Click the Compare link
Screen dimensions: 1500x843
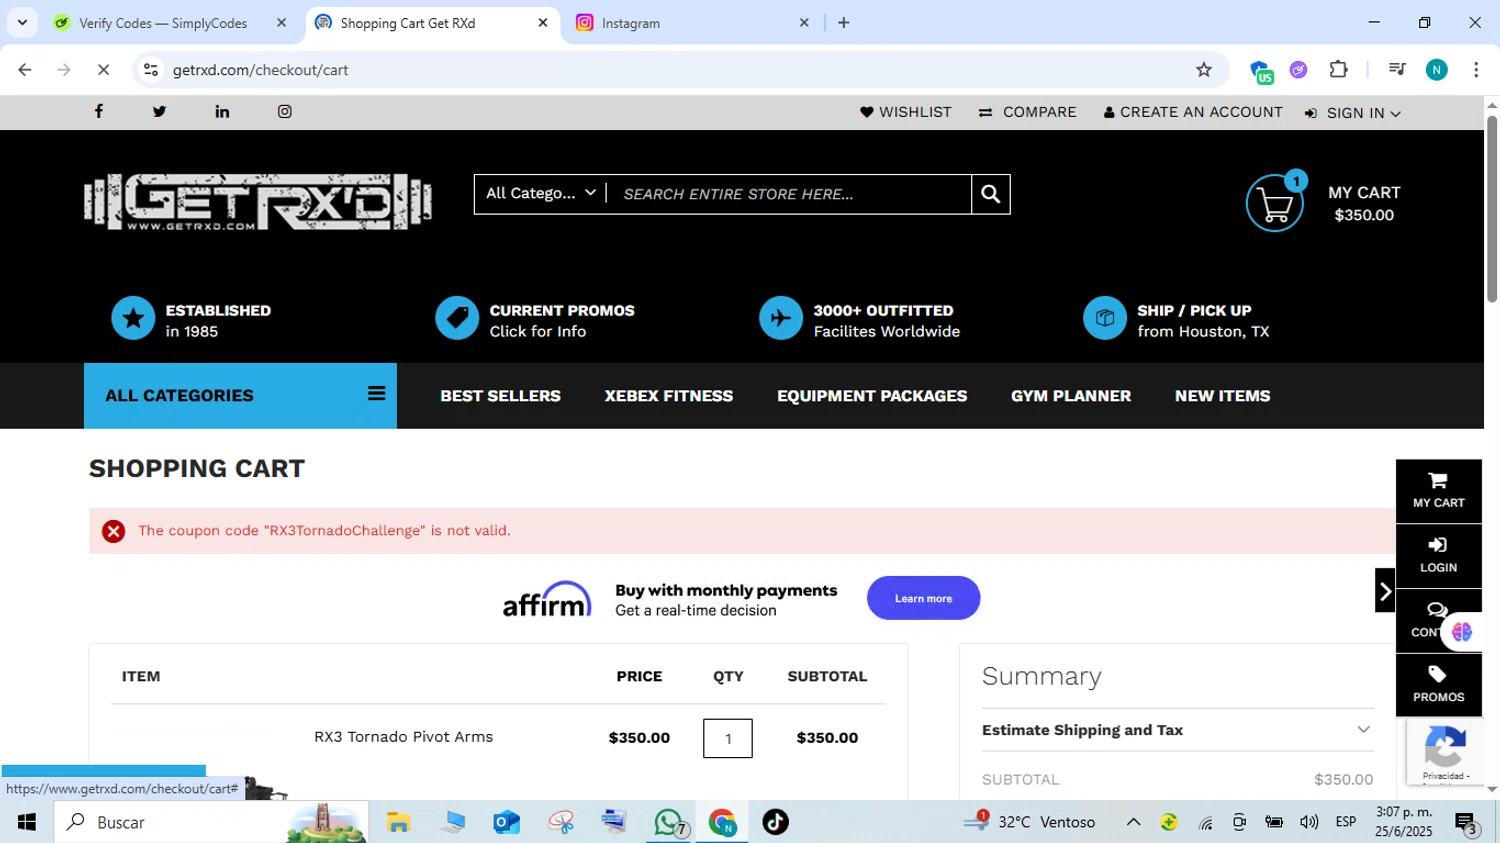pyautogui.click(x=1027, y=112)
